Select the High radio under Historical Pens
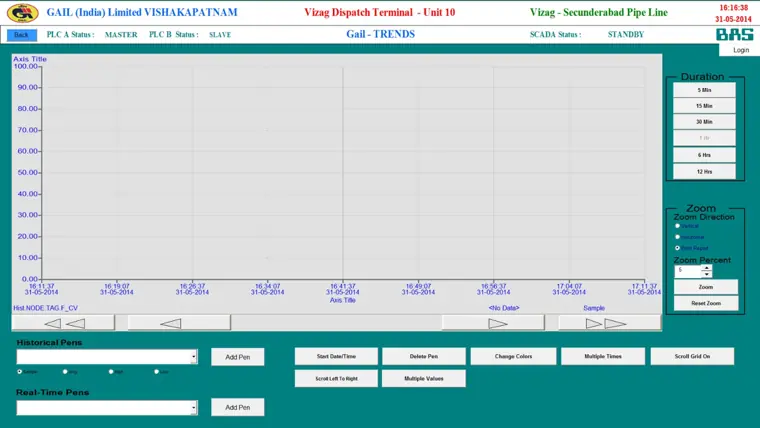The width and height of the screenshot is (760, 428). (111, 372)
